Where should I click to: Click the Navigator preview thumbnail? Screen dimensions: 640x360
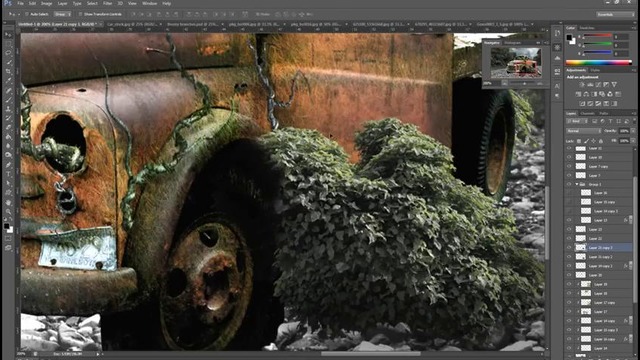[516, 62]
